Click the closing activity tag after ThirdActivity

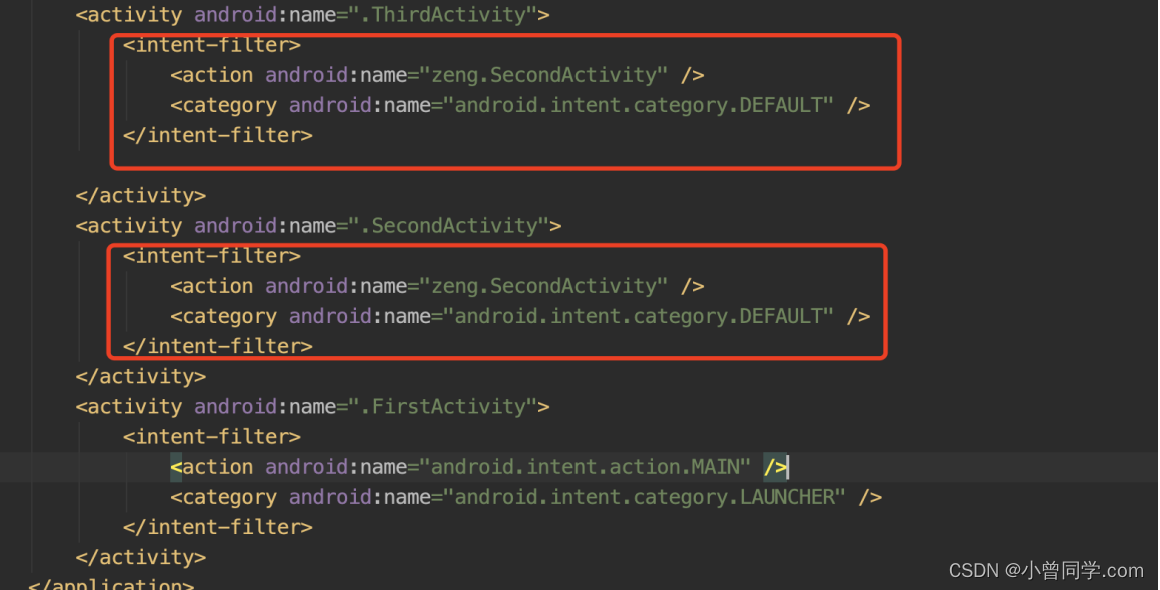pyautogui.click(x=141, y=196)
